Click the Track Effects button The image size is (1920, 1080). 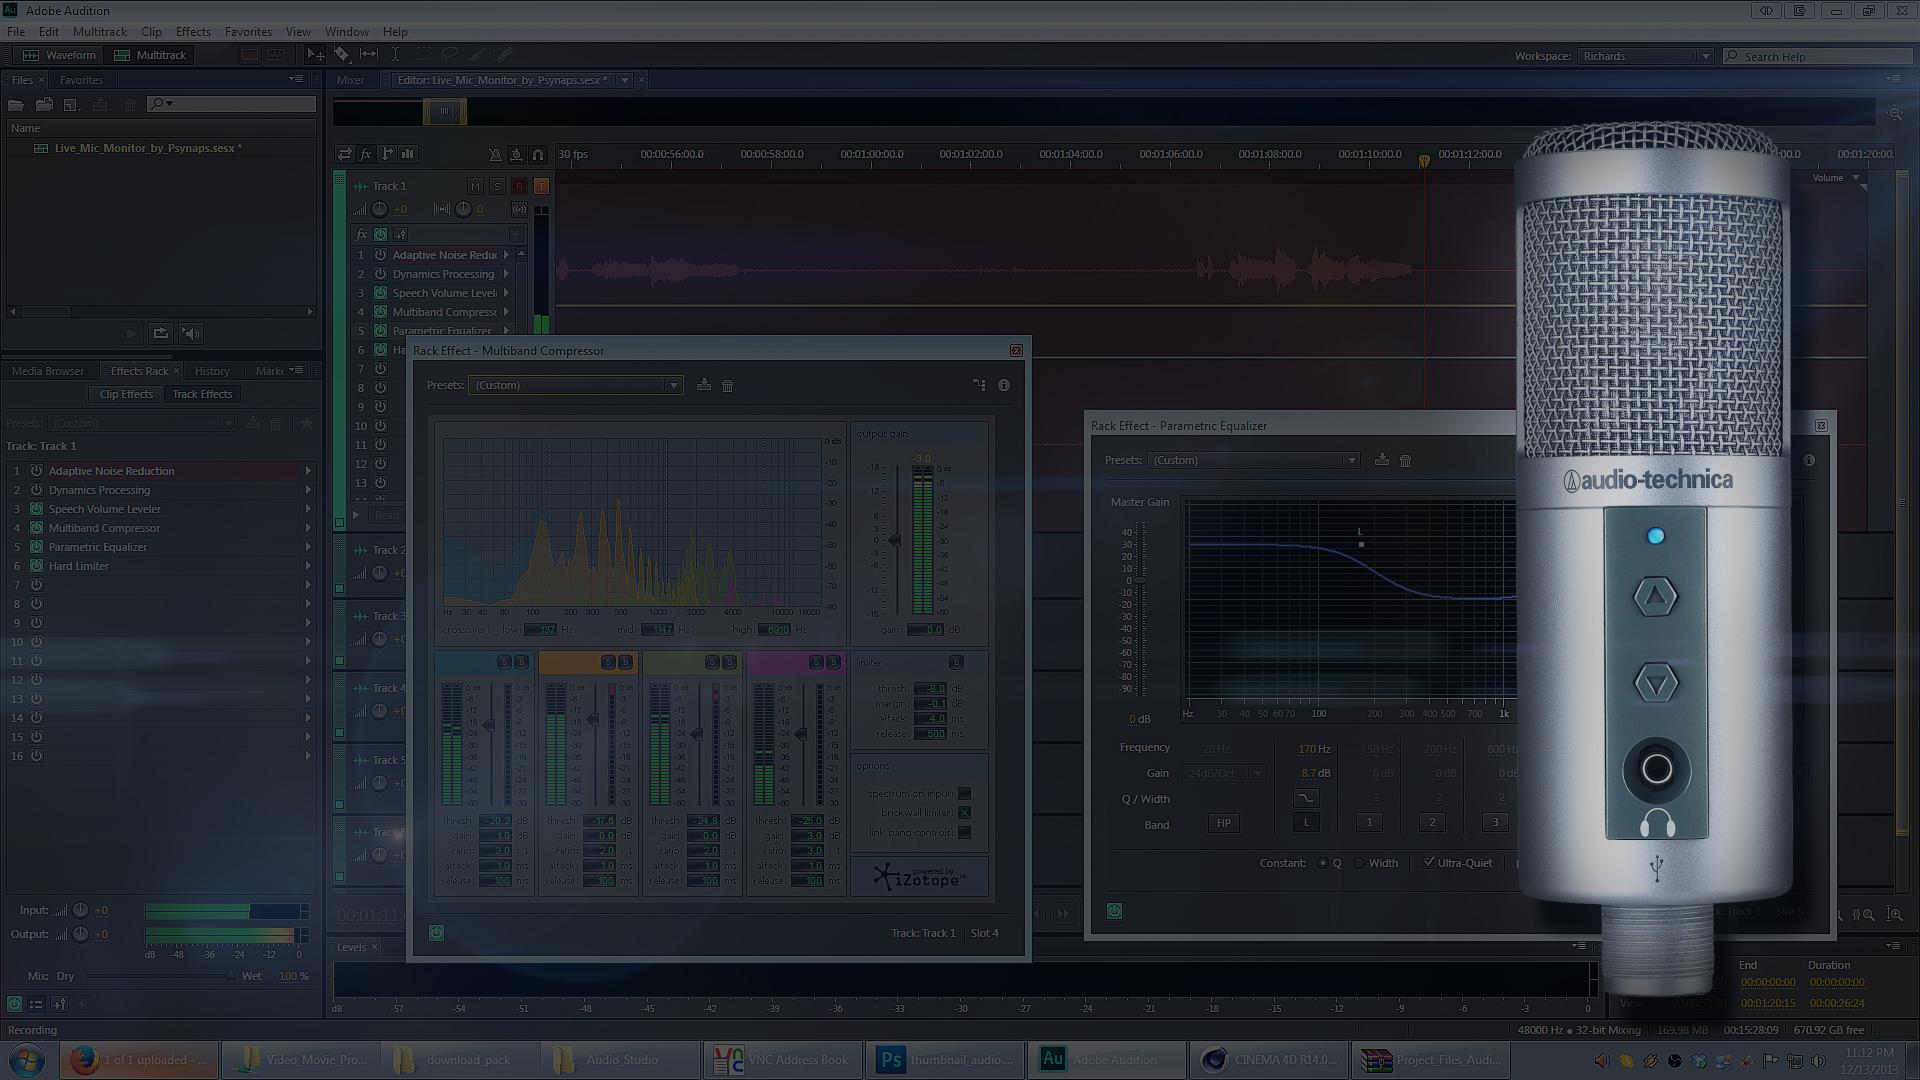(x=202, y=393)
